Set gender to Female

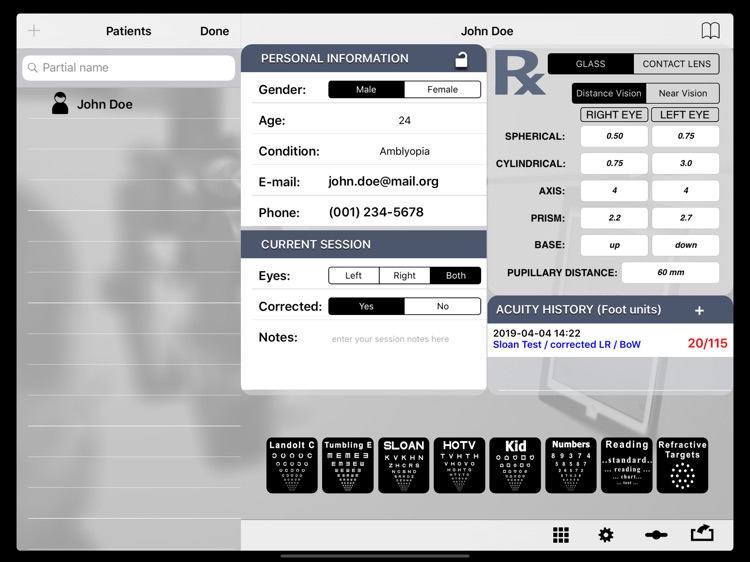tap(442, 89)
